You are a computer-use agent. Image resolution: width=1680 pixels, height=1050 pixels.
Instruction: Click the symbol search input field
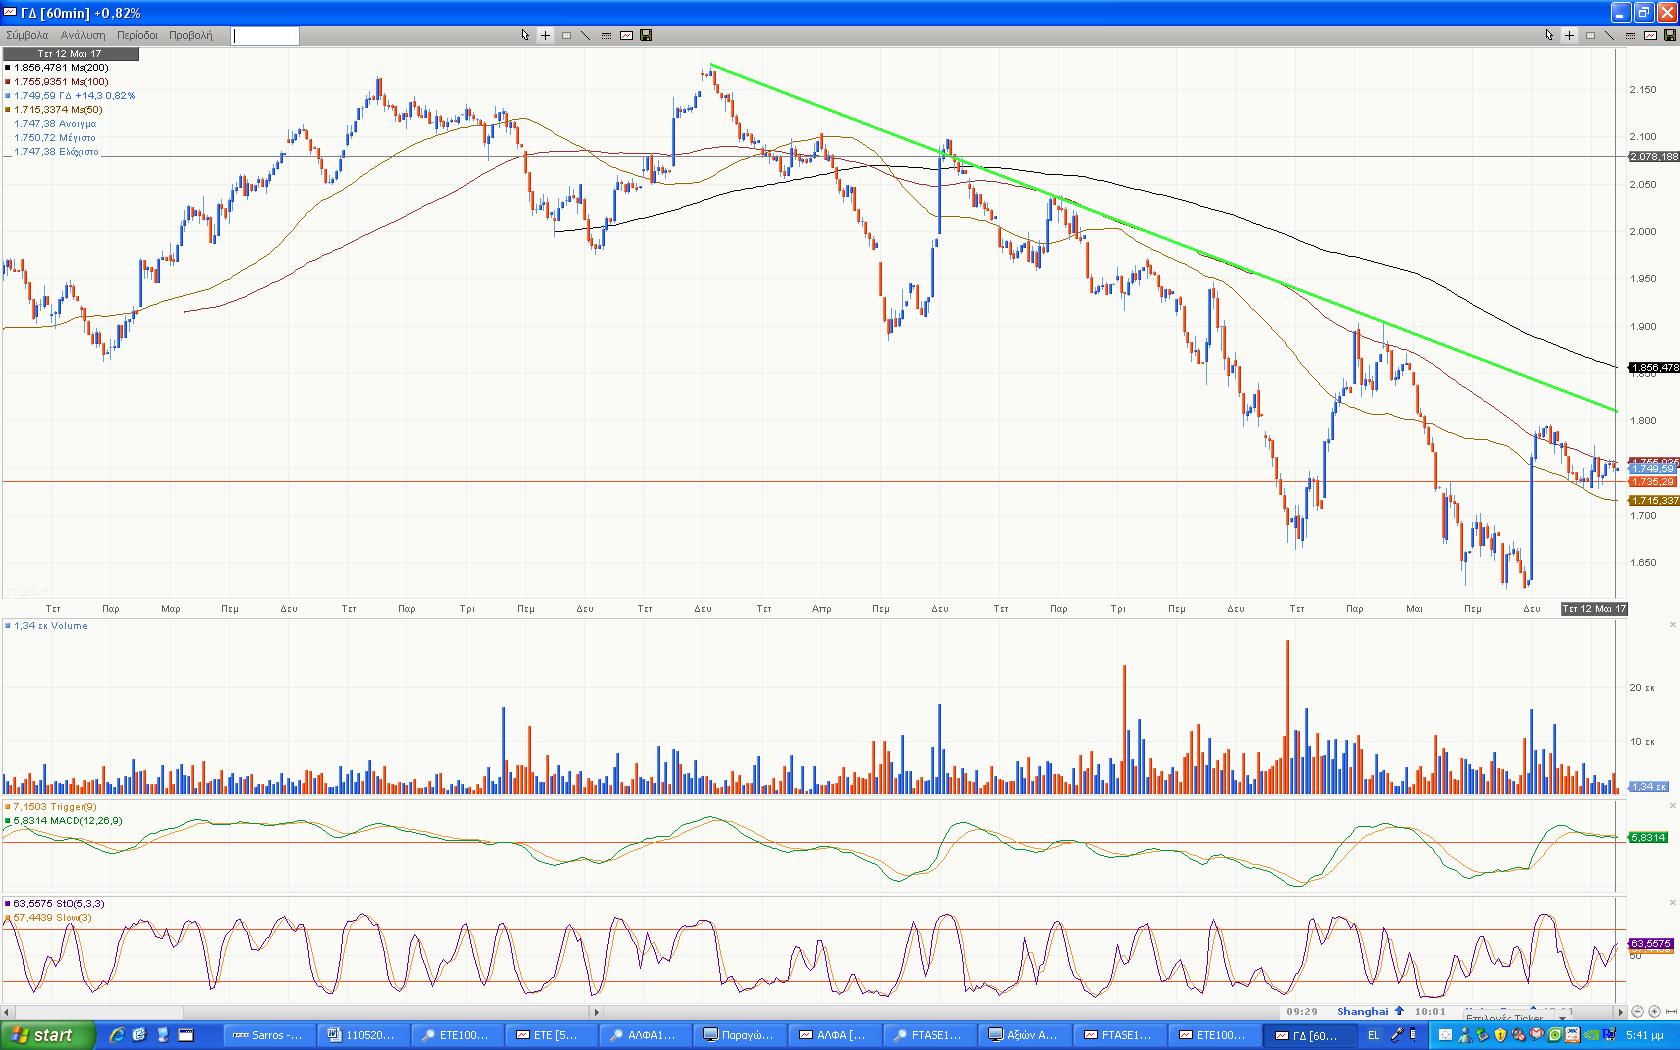pyautogui.click(x=265, y=36)
